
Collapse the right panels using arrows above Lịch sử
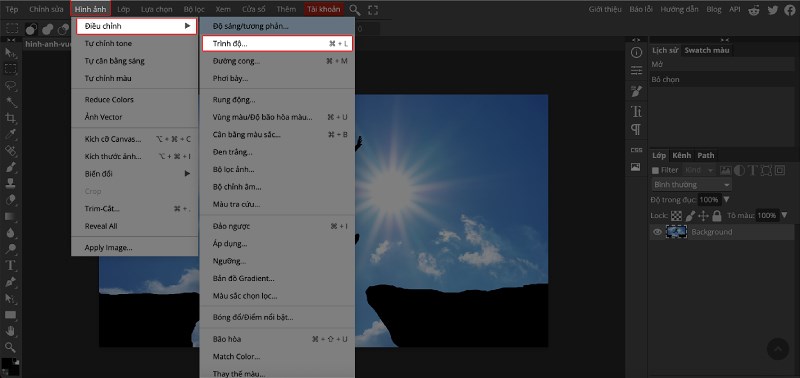click(725, 40)
